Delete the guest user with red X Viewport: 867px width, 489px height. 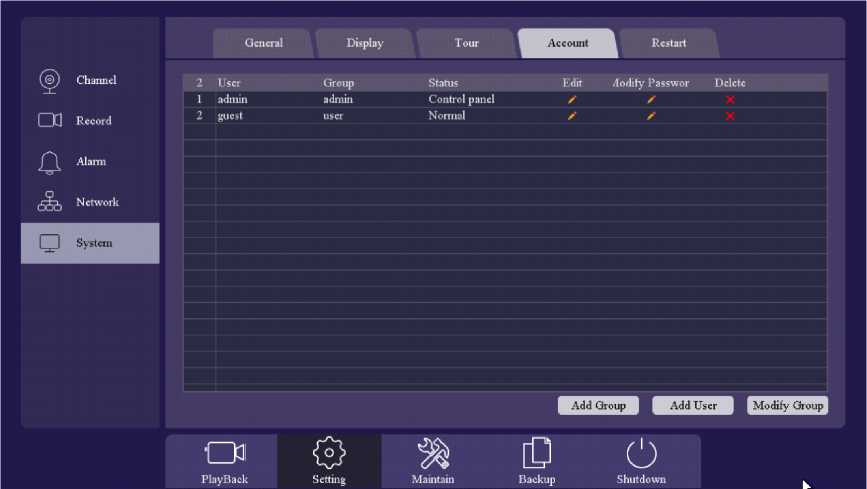730,116
